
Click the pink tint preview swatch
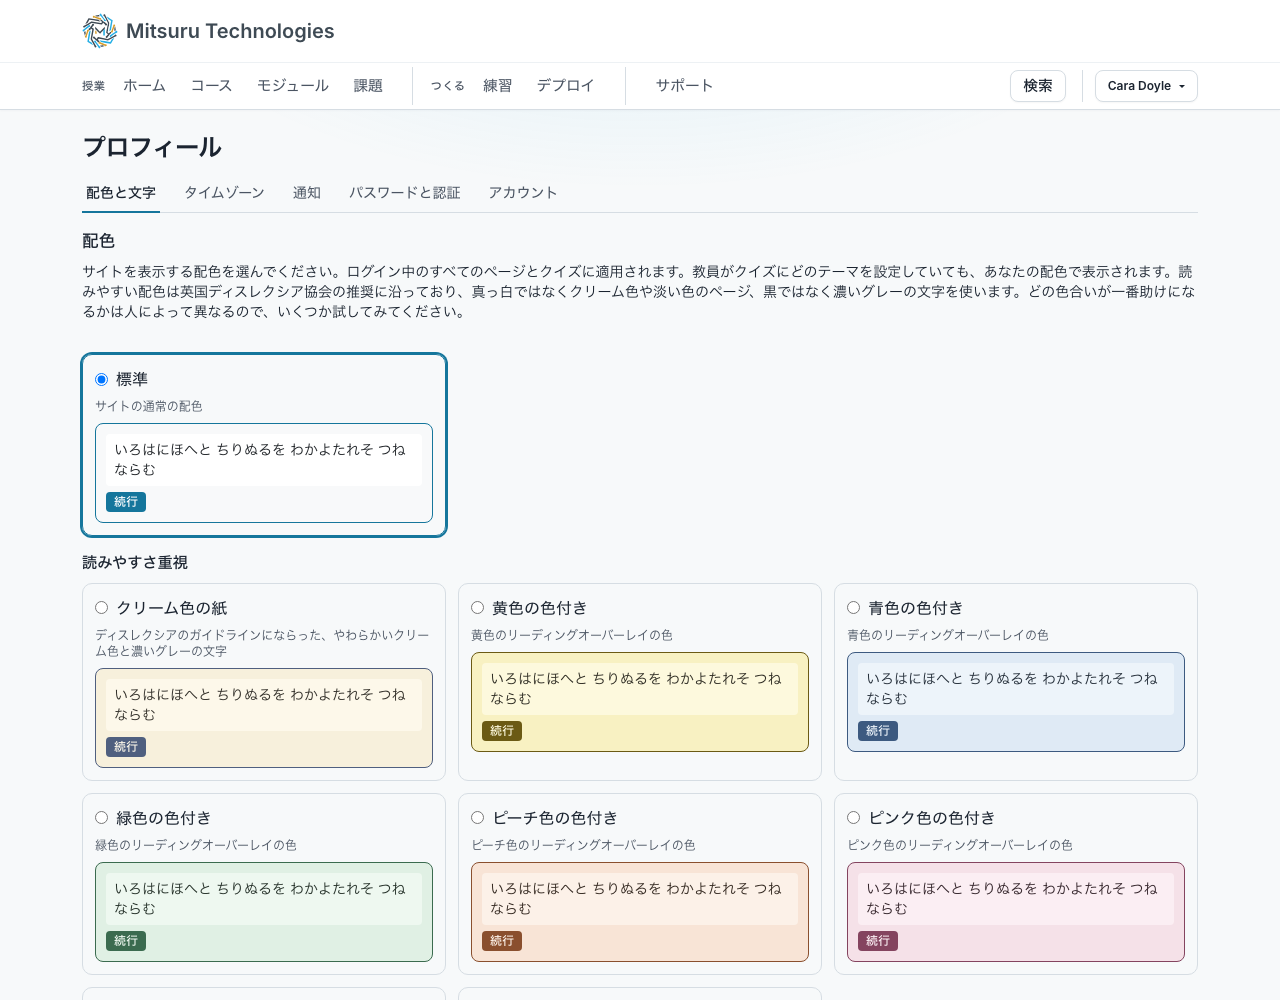point(1016,912)
